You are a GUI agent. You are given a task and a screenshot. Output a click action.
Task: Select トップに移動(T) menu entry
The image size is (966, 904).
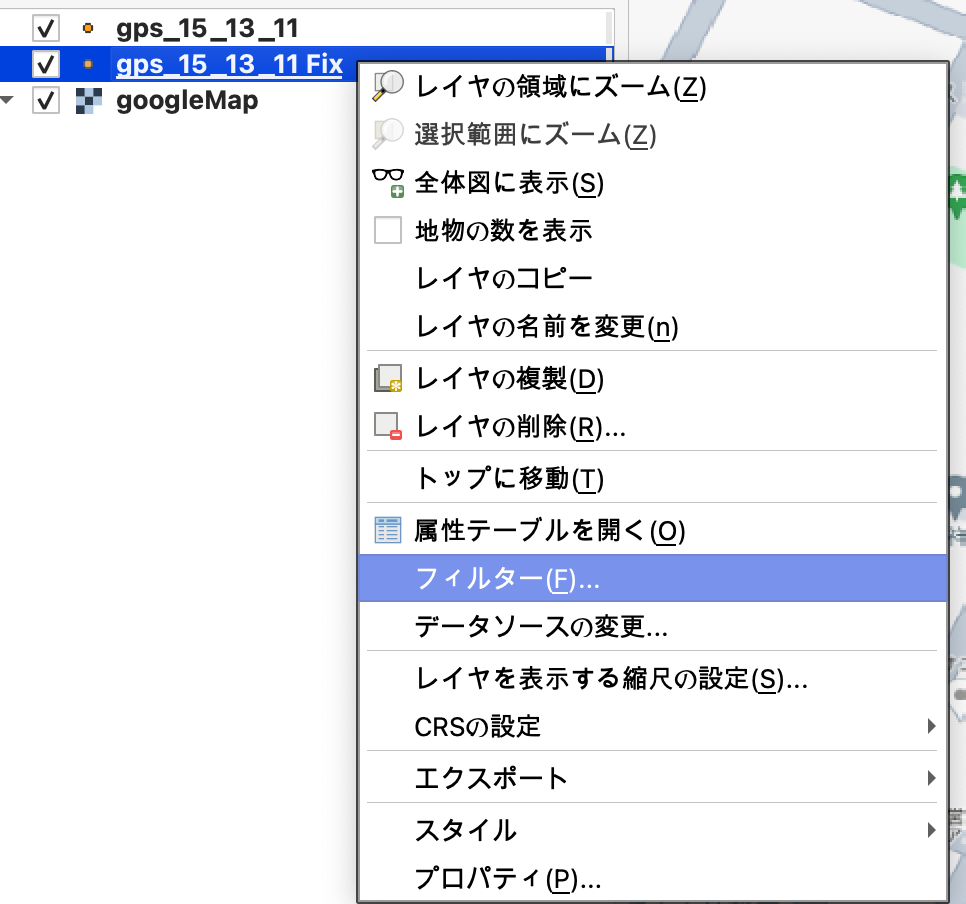tap(653, 478)
